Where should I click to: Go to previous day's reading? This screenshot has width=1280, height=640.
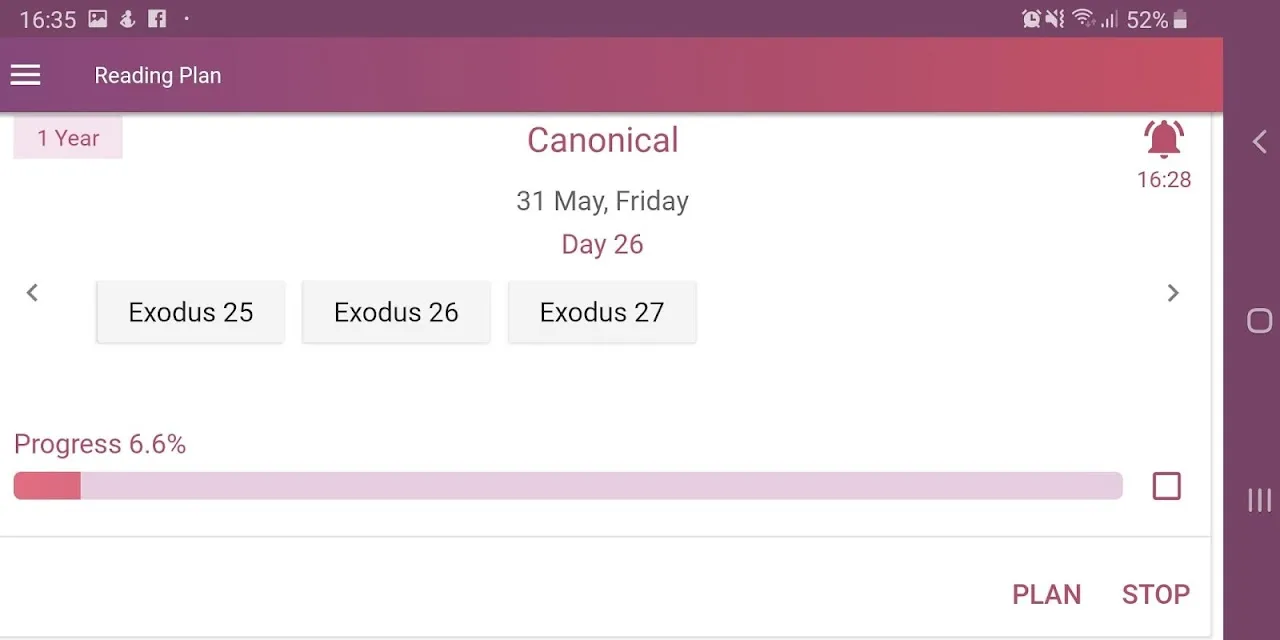coord(32,293)
